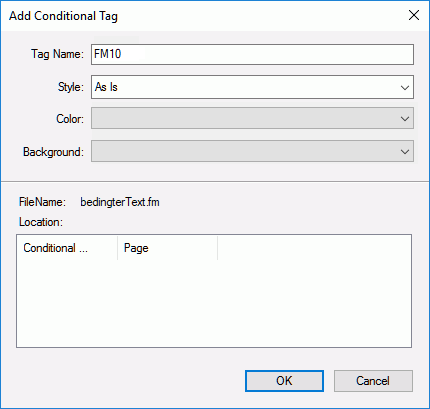Confirm the dialog with the OK button

pyautogui.click(x=284, y=381)
